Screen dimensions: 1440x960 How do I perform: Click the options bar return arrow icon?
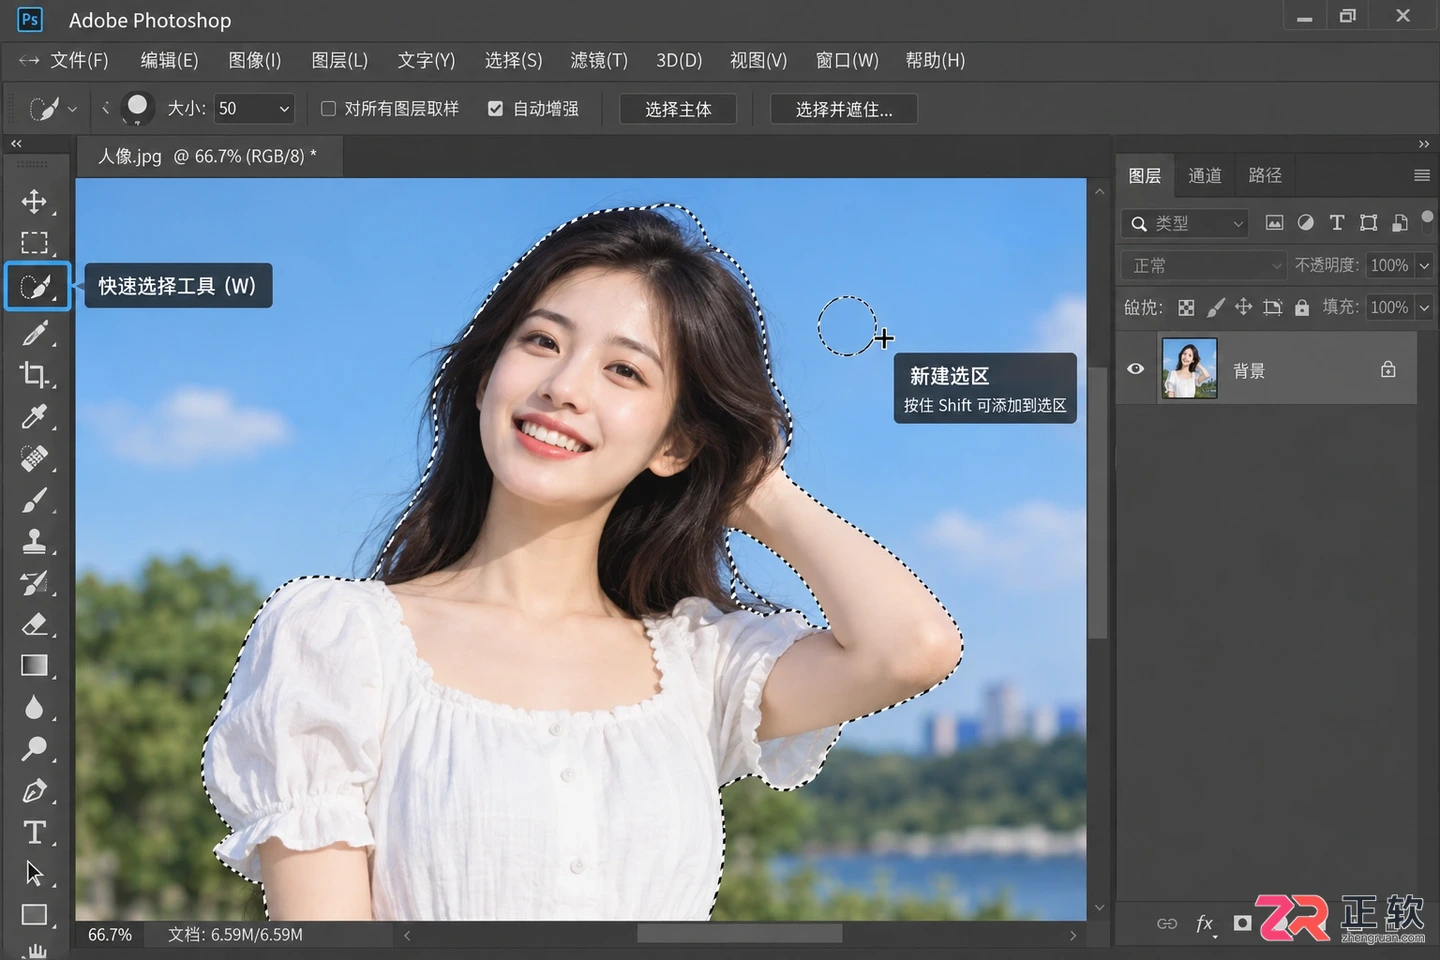(30, 60)
